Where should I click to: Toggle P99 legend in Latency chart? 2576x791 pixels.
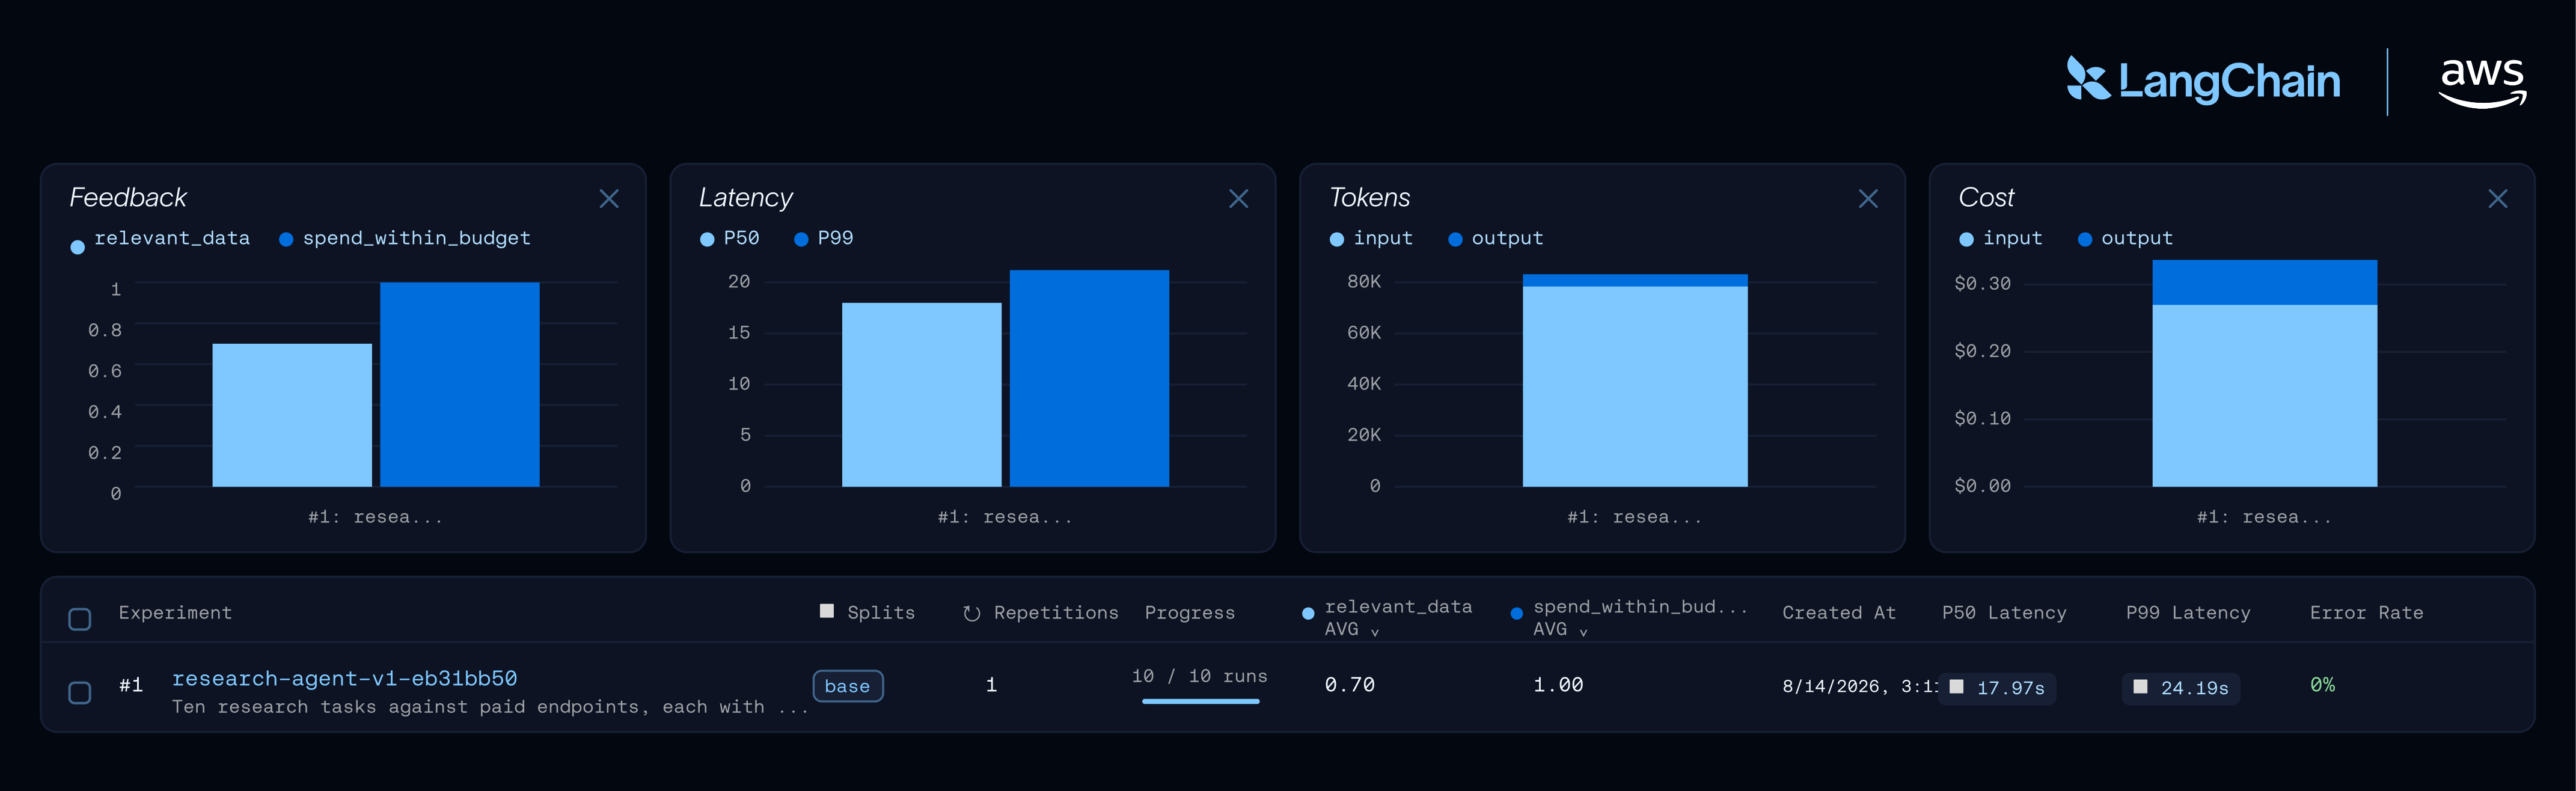pyautogui.click(x=823, y=239)
